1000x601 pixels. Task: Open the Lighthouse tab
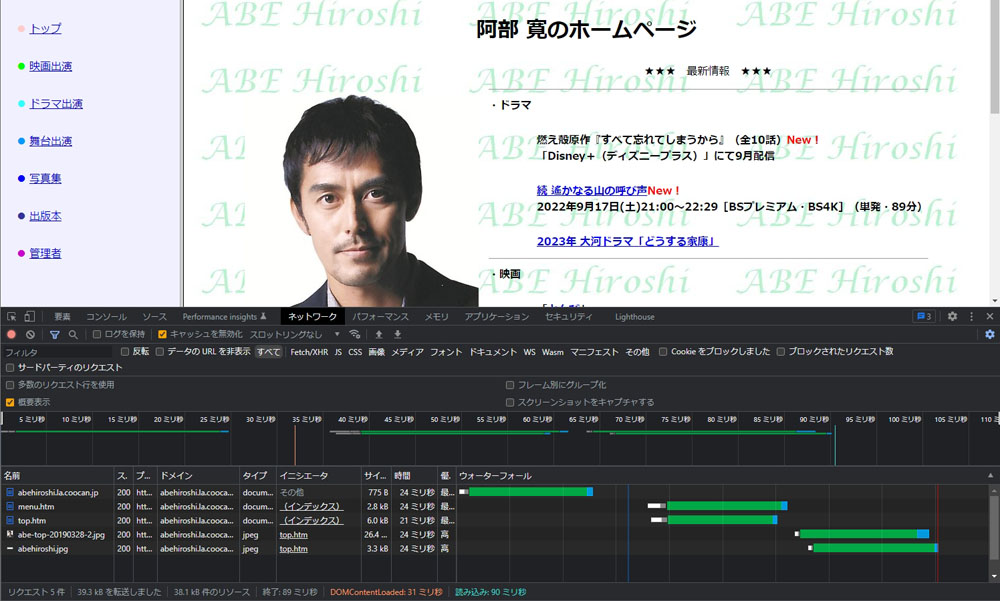tap(635, 316)
